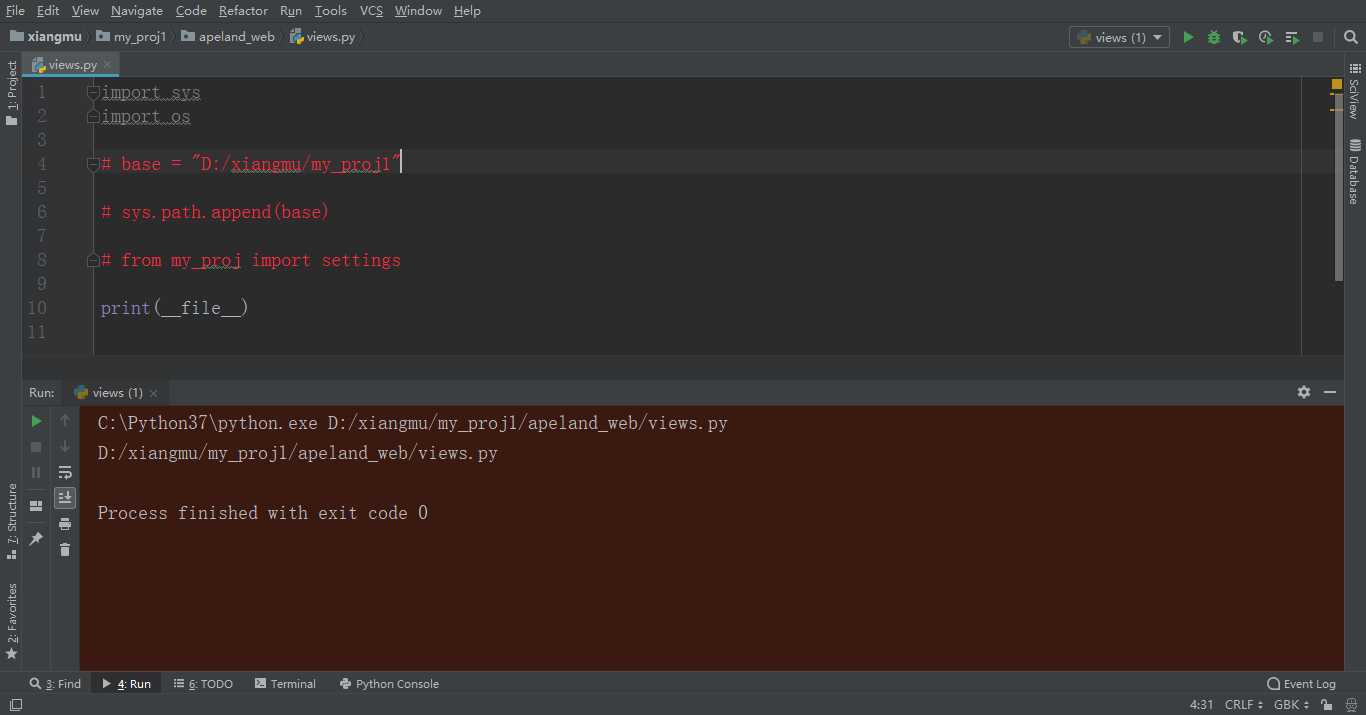
Task: Open the Tools menu
Action: pyautogui.click(x=330, y=10)
